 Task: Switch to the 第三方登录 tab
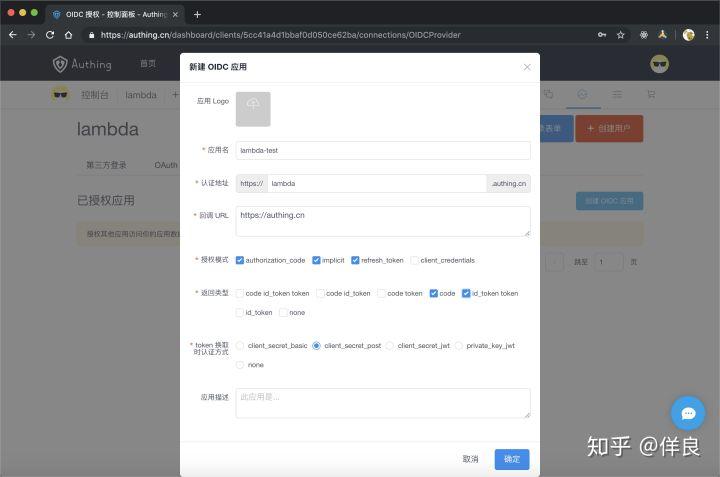click(107, 165)
